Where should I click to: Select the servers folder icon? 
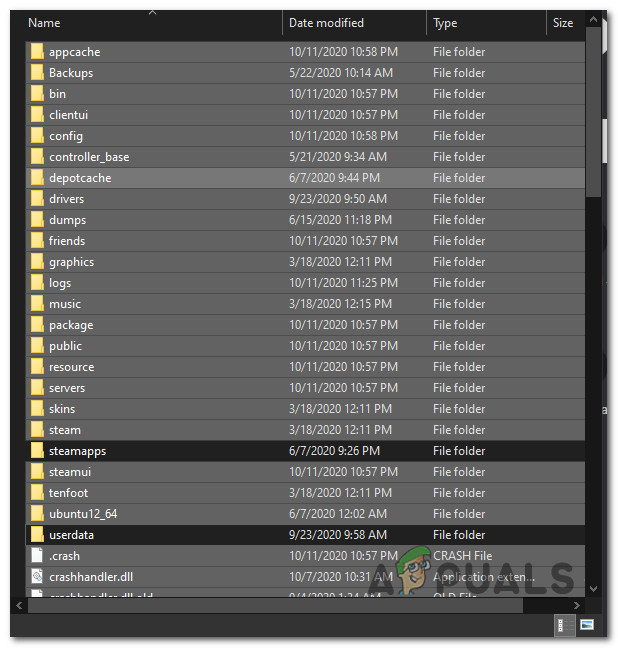(x=37, y=388)
